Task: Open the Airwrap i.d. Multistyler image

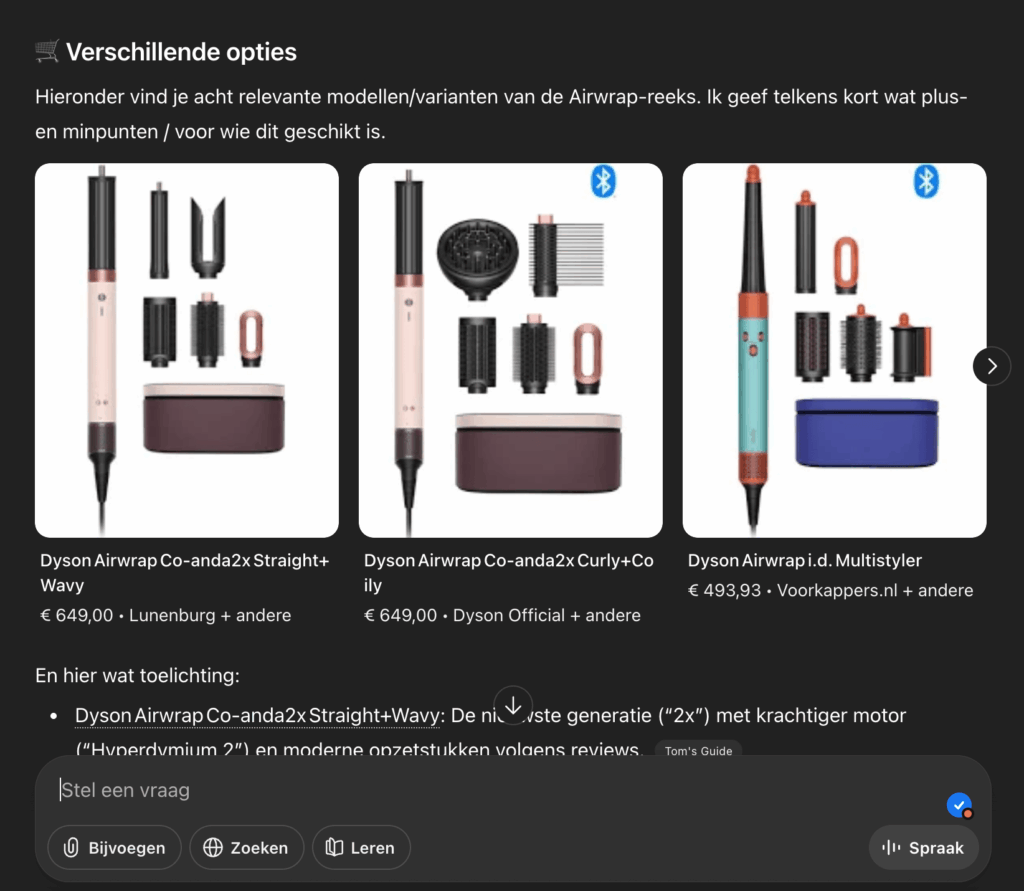Action: (x=835, y=350)
